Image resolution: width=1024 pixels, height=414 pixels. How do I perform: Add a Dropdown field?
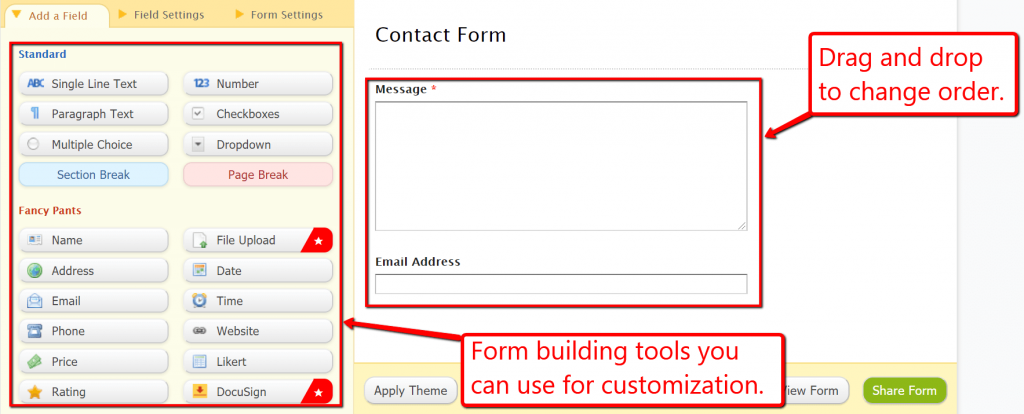(x=258, y=144)
